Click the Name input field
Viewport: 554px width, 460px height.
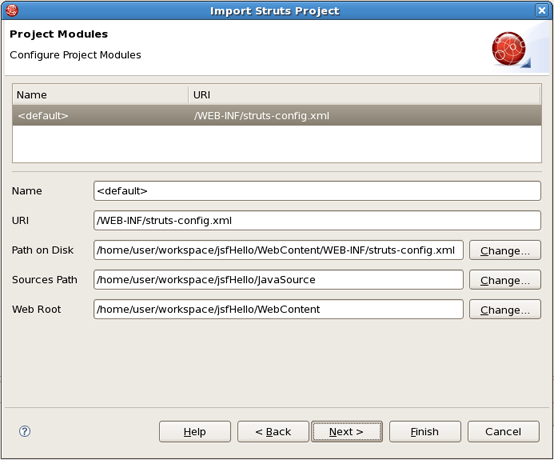click(317, 191)
